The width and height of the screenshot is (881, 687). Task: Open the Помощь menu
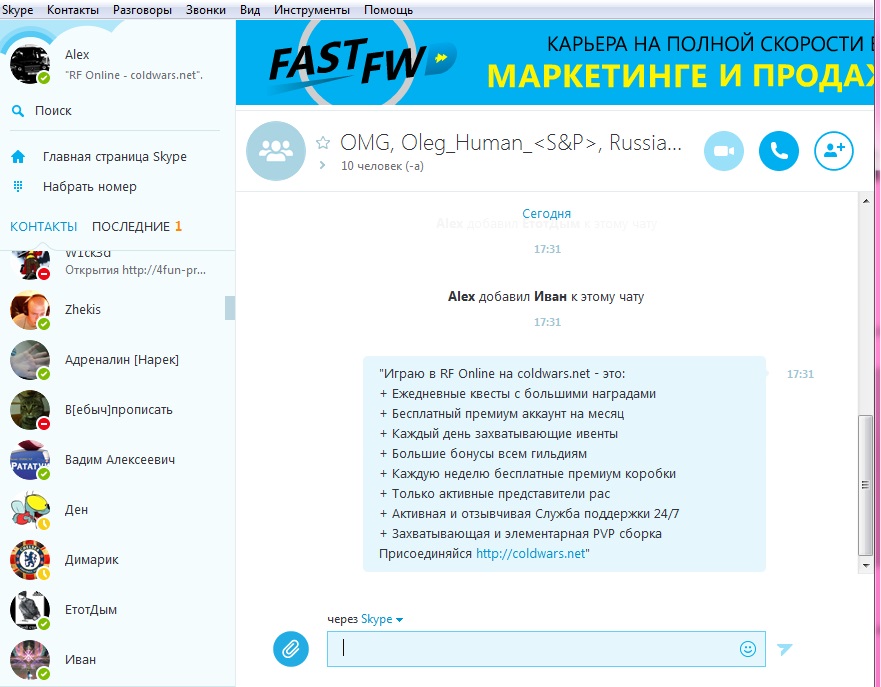click(x=388, y=10)
